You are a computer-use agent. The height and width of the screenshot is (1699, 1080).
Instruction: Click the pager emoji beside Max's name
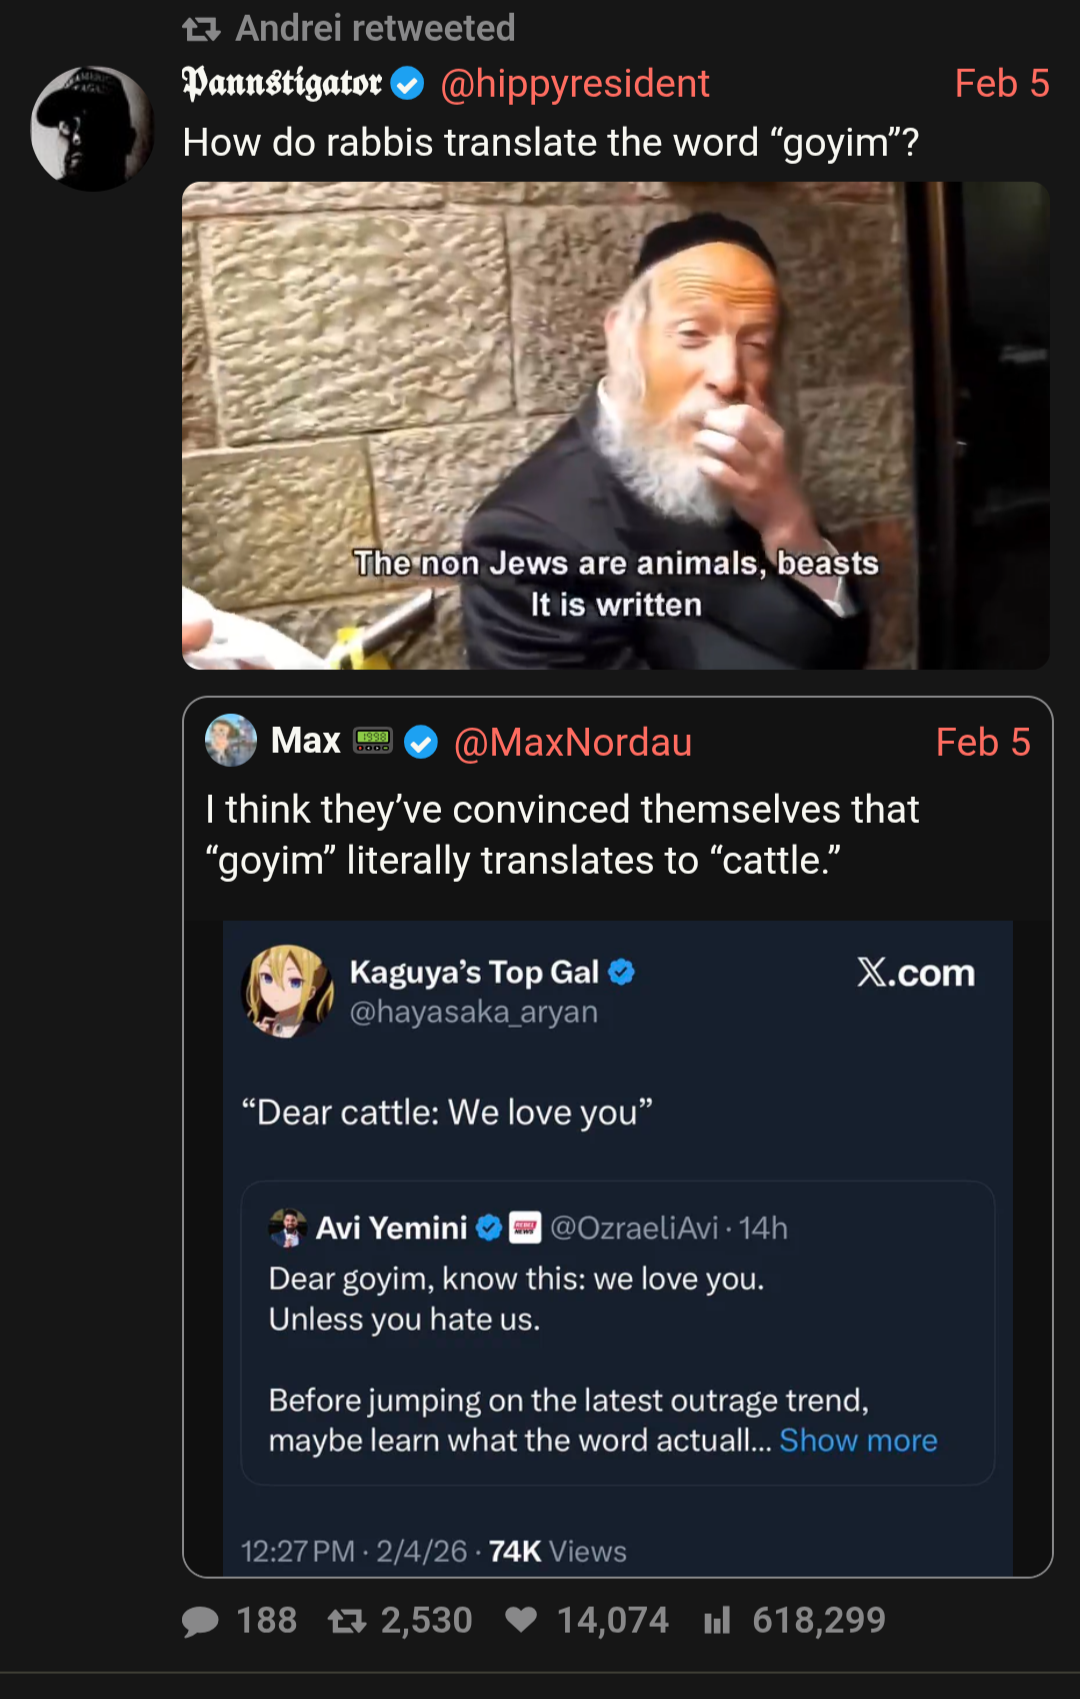coord(373,741)
